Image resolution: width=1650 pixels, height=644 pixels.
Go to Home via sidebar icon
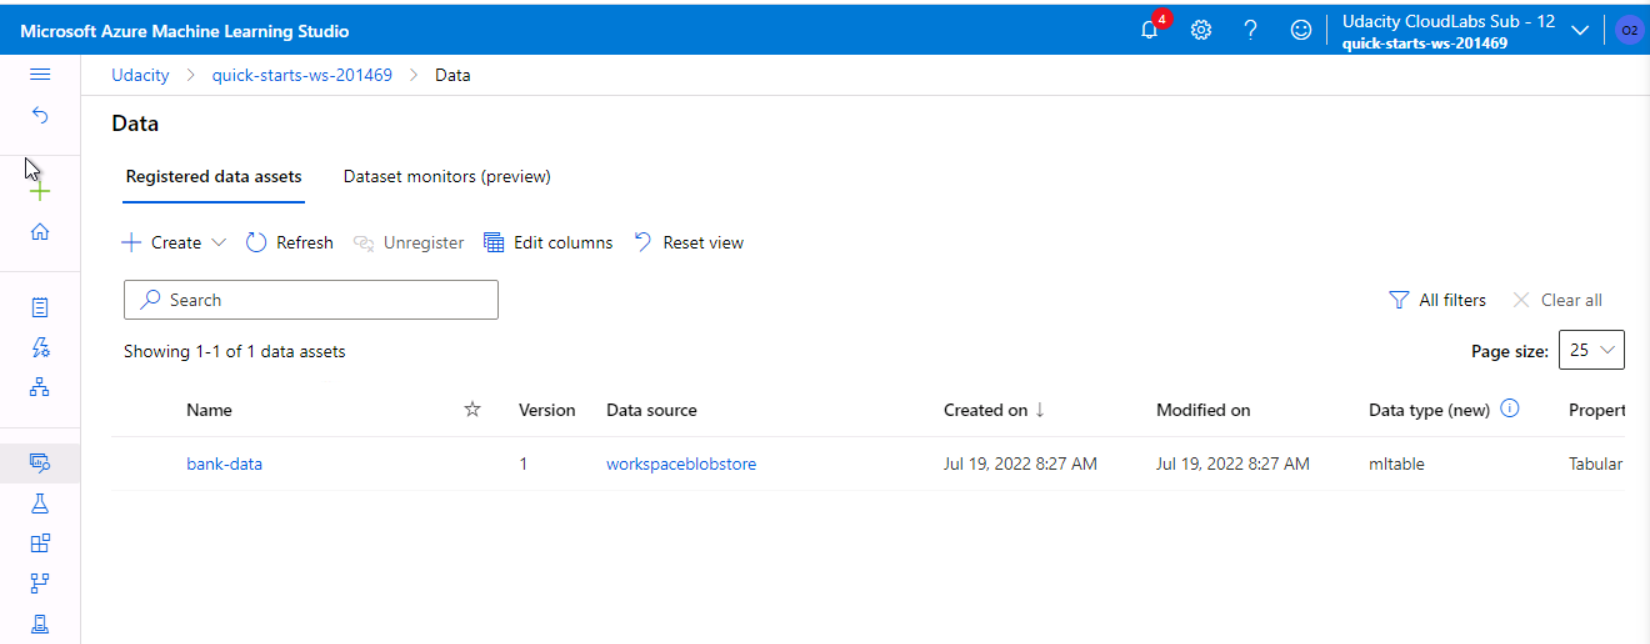pos(40,232)
